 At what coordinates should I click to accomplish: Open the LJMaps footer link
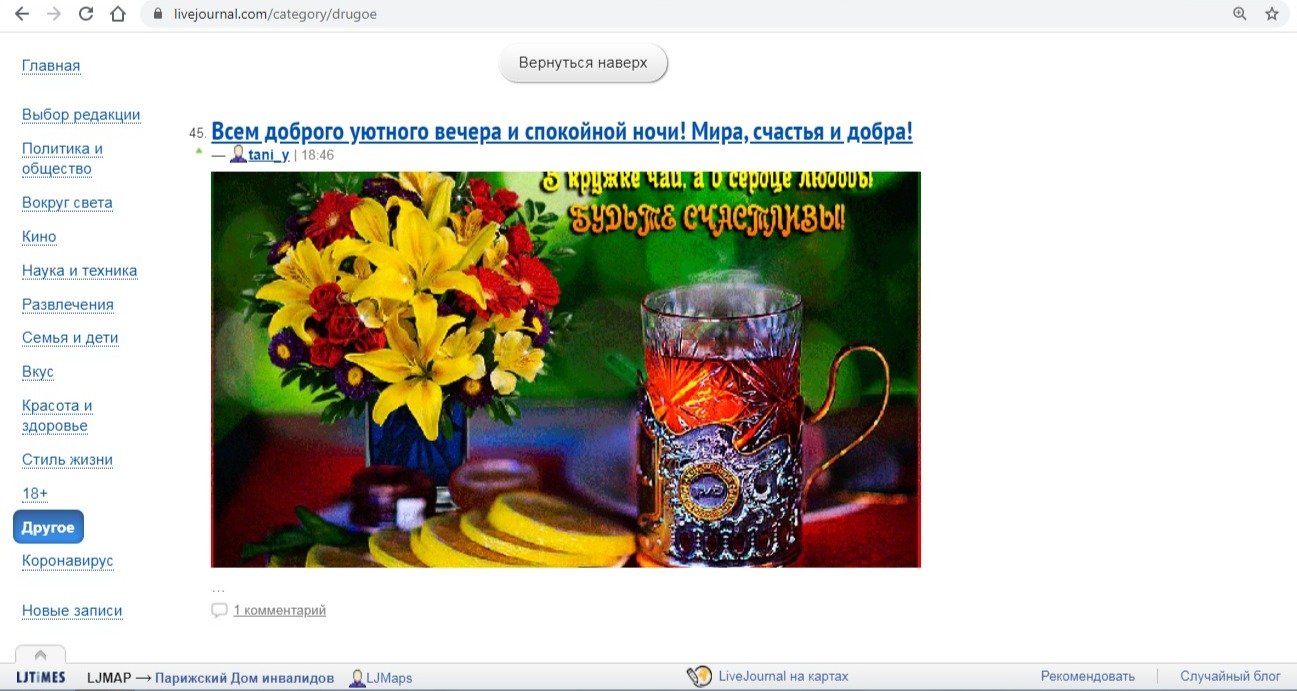tap(389, 678)
